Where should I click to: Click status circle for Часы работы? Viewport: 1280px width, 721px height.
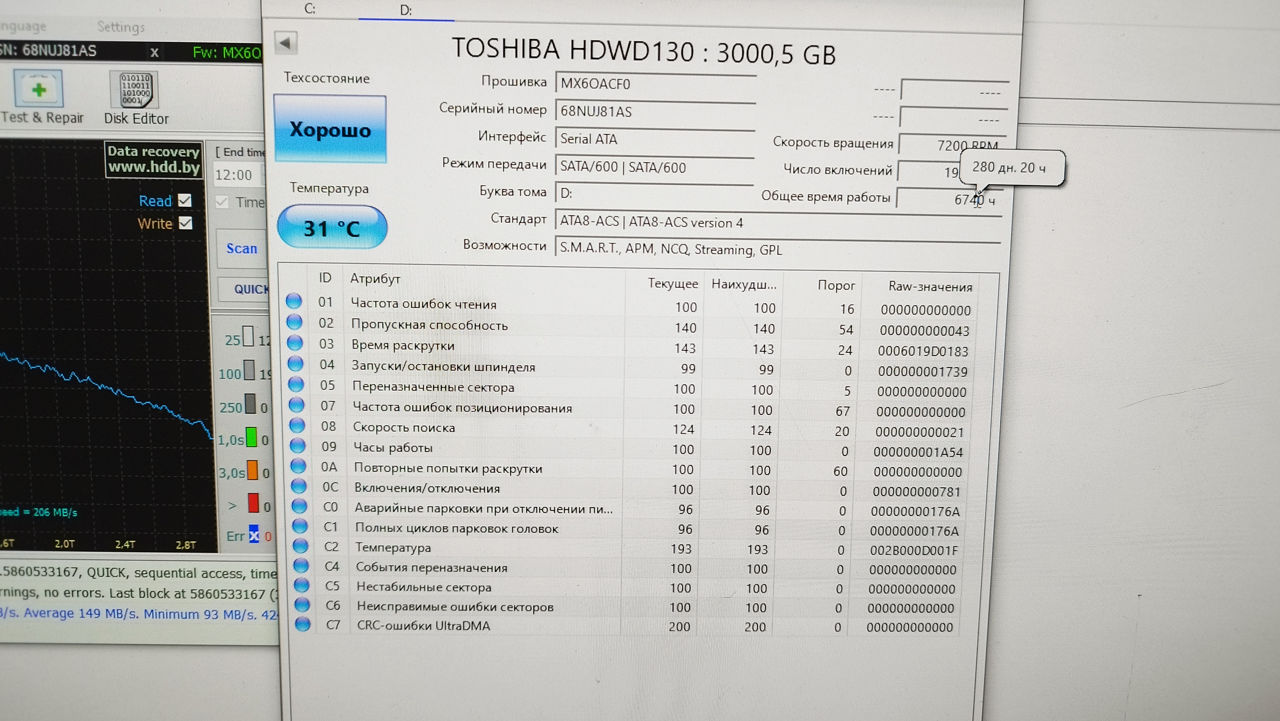click(x=297, y=446)
